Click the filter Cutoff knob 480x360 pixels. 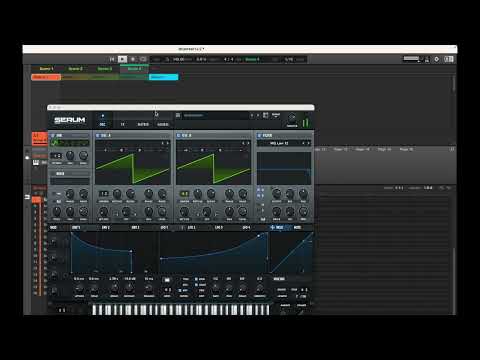(x=277, y=193)
